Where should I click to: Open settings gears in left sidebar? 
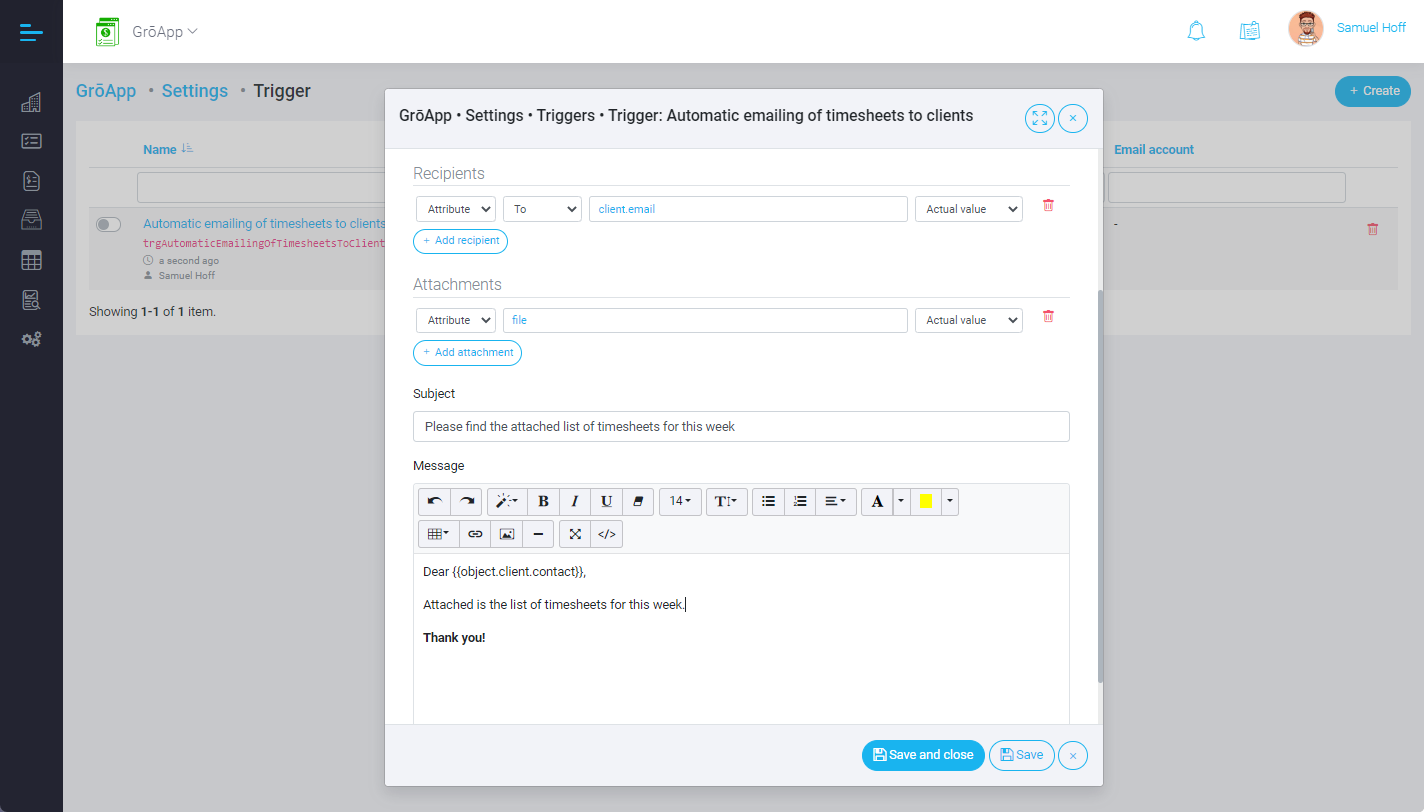[31, 339]
